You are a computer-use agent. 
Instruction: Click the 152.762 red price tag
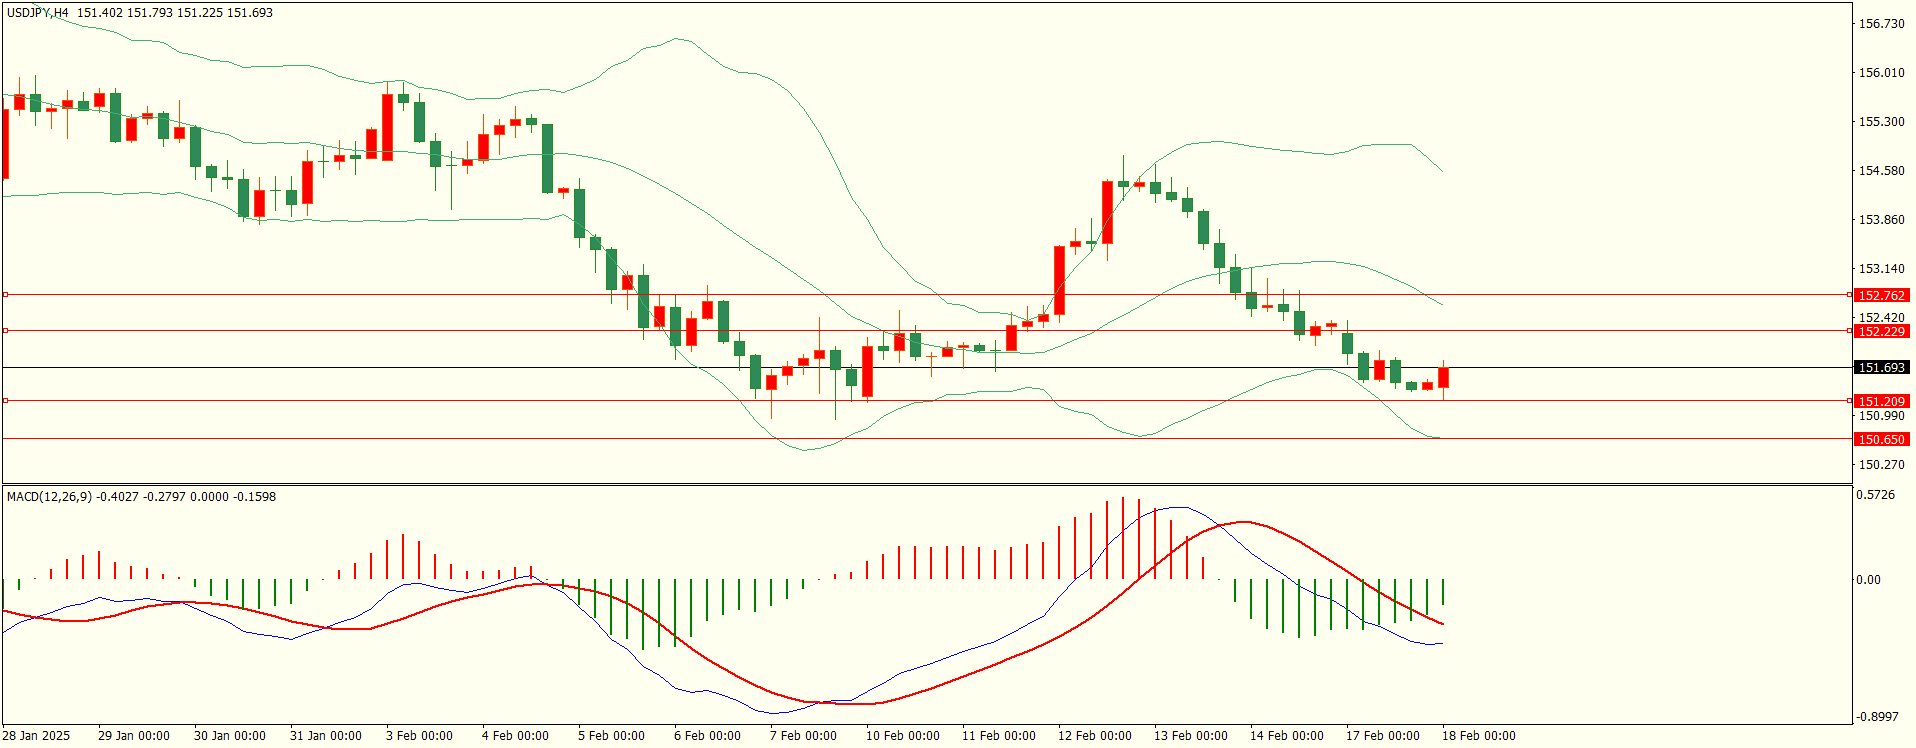coord(1881,296)
